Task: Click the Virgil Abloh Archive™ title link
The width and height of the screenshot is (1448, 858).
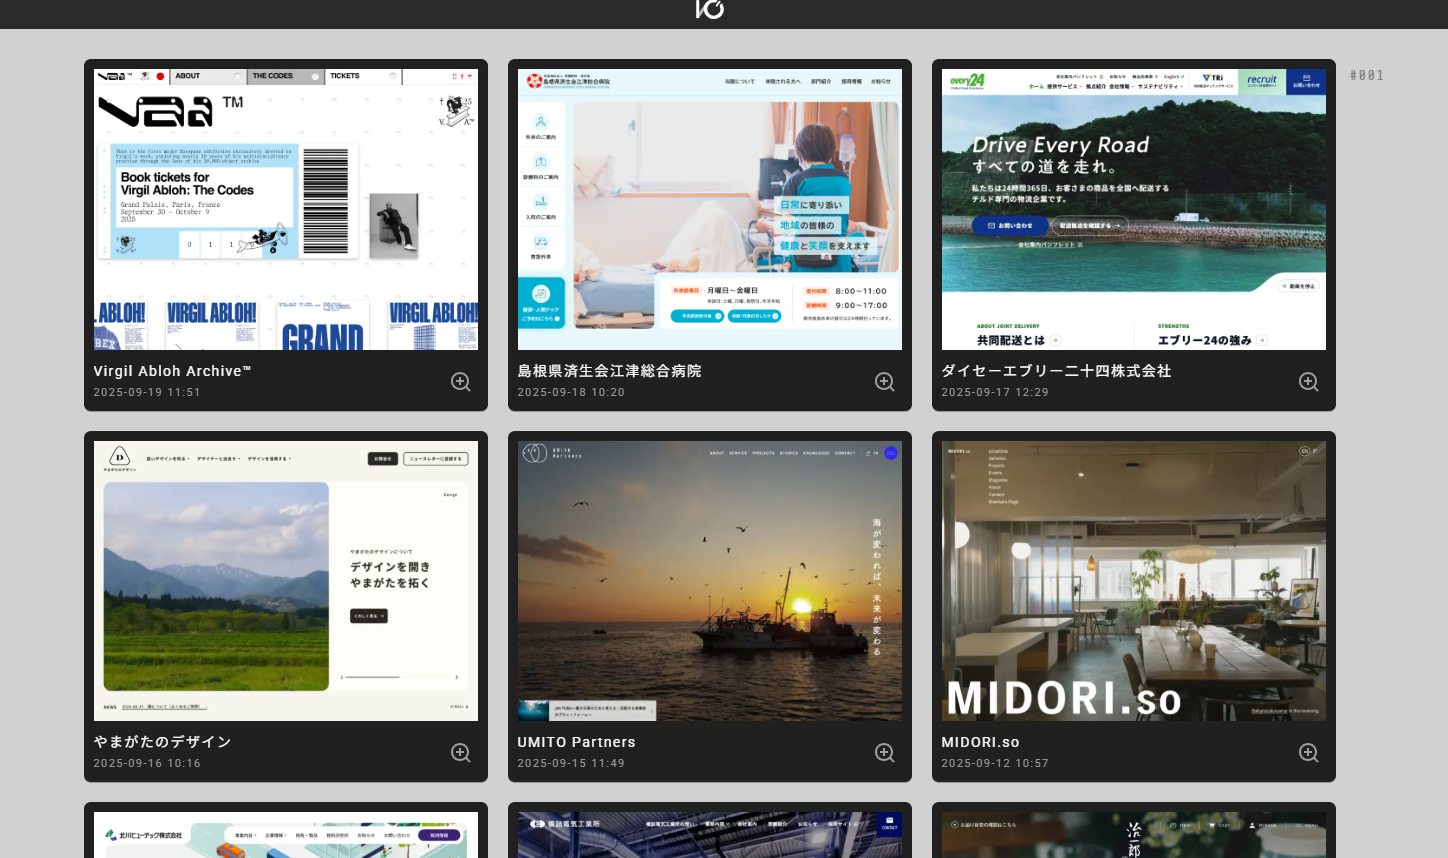Action: (x=172, y=371)
